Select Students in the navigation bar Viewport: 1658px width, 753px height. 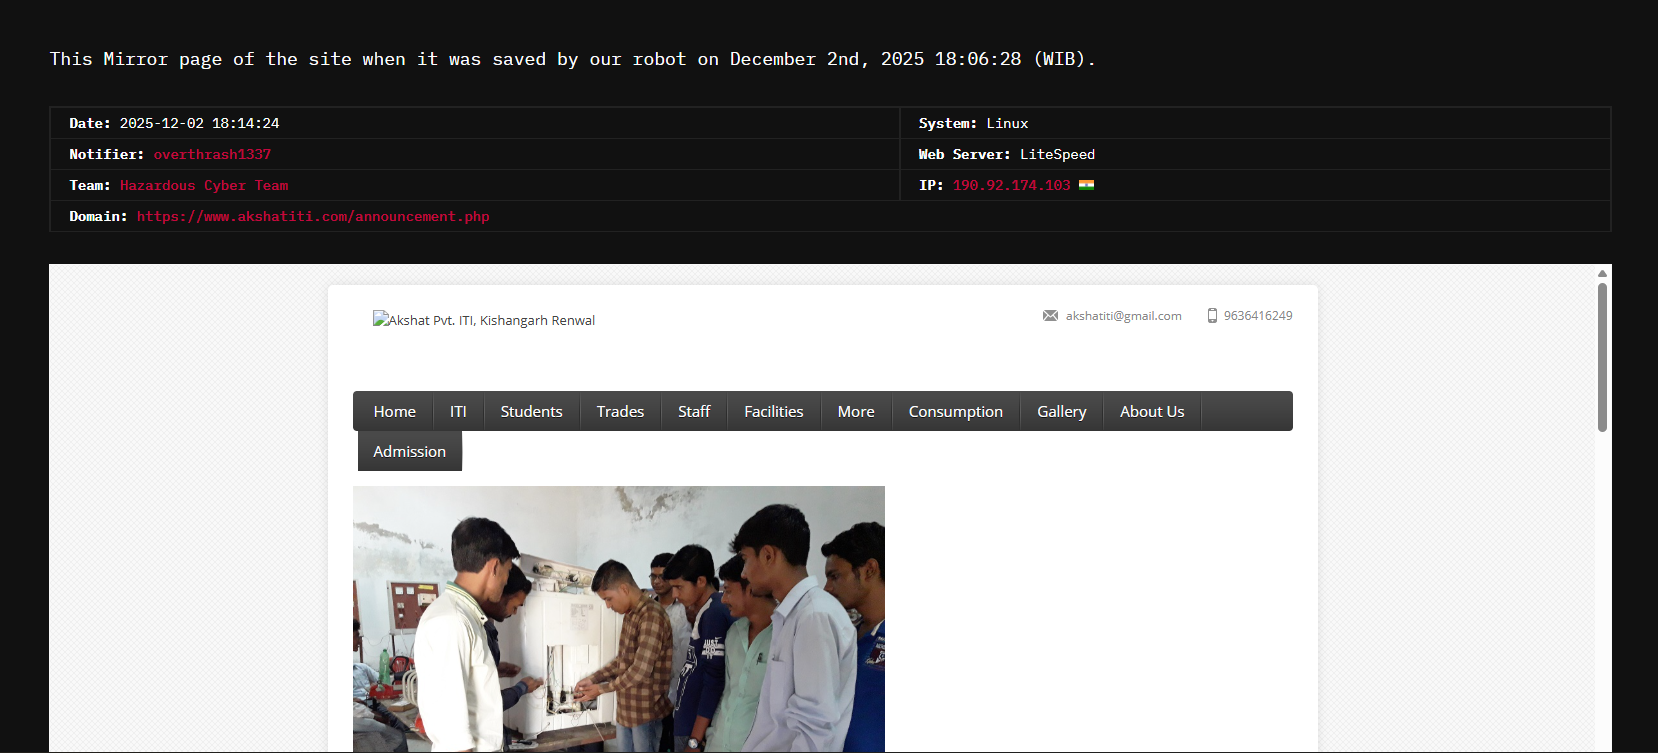tap(531, 411)
